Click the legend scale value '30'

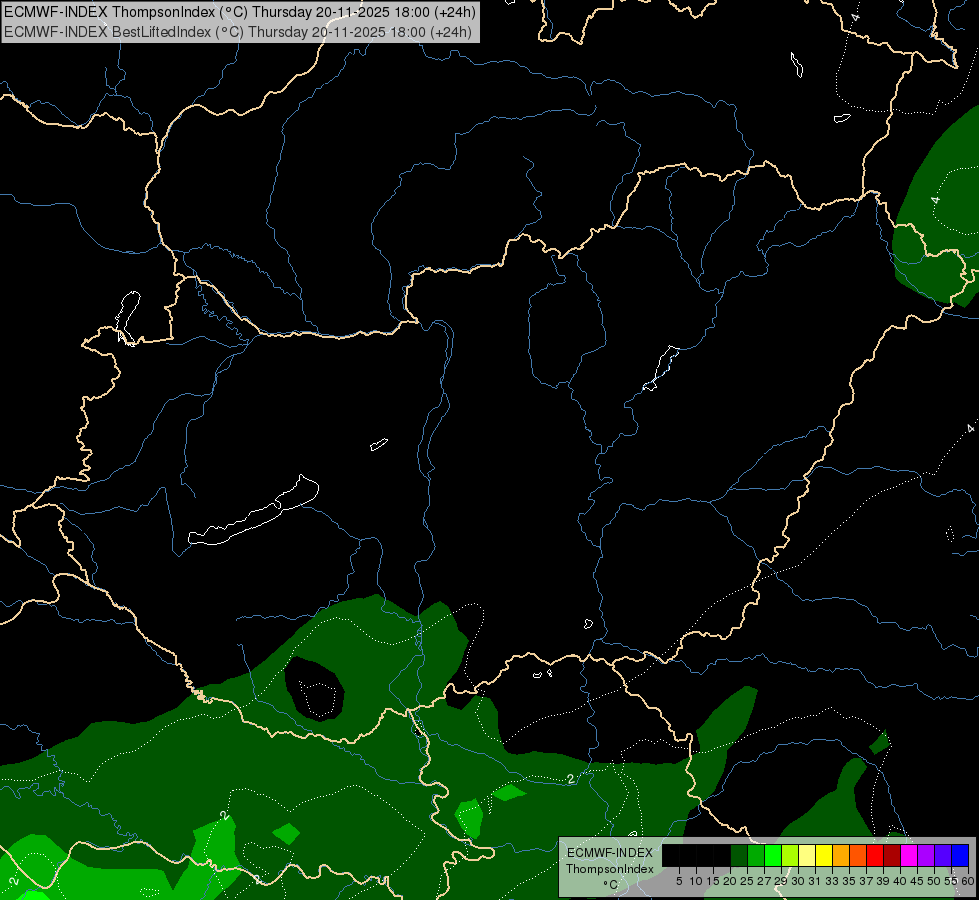798,881
